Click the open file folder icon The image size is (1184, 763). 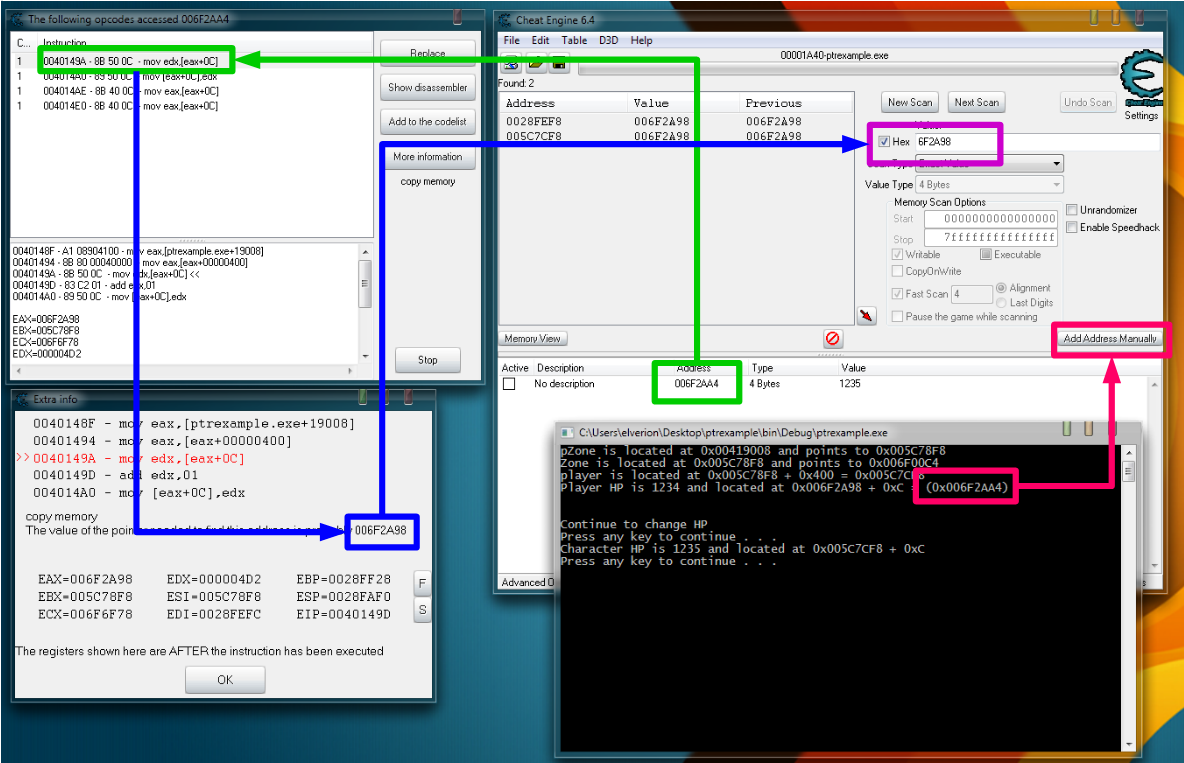click(536, 64)
